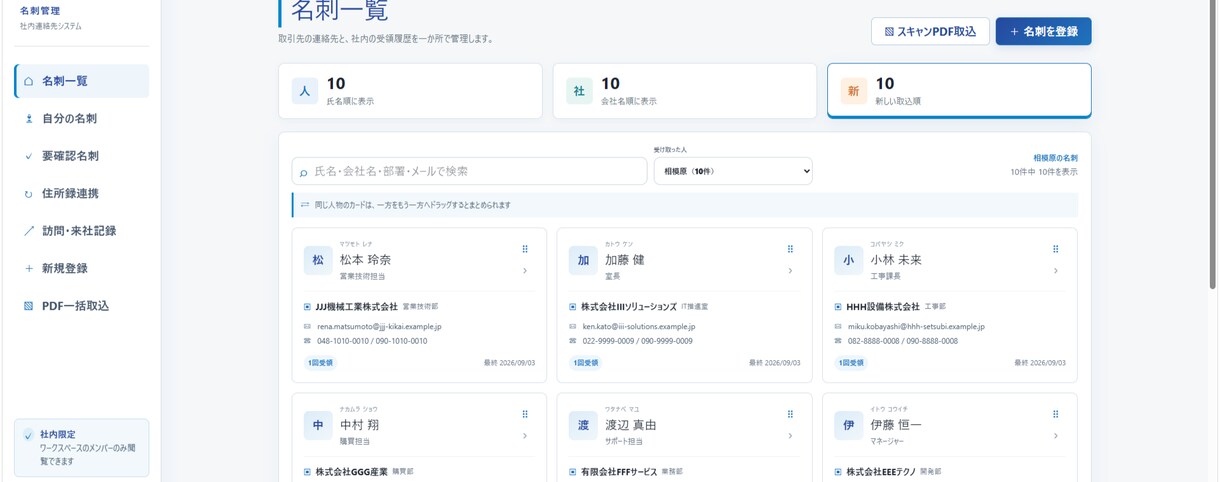Screen dimensions: 1220x482
Task: Open PDF一括取込 in sidebar
Action: click(x=82, y=306)
